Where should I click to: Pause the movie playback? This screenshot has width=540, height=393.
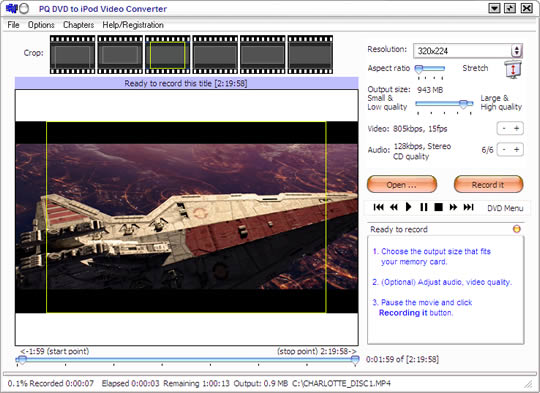pyautogui.click(x=424, y=207)
